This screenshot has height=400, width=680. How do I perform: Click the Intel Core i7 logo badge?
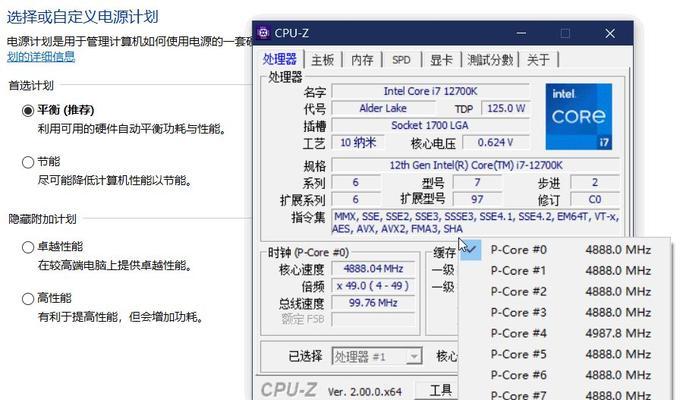[x=579, y=116]
